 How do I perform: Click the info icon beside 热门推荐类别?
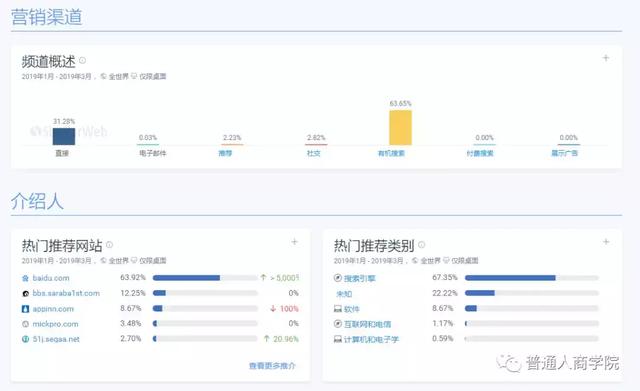(422, 244)
